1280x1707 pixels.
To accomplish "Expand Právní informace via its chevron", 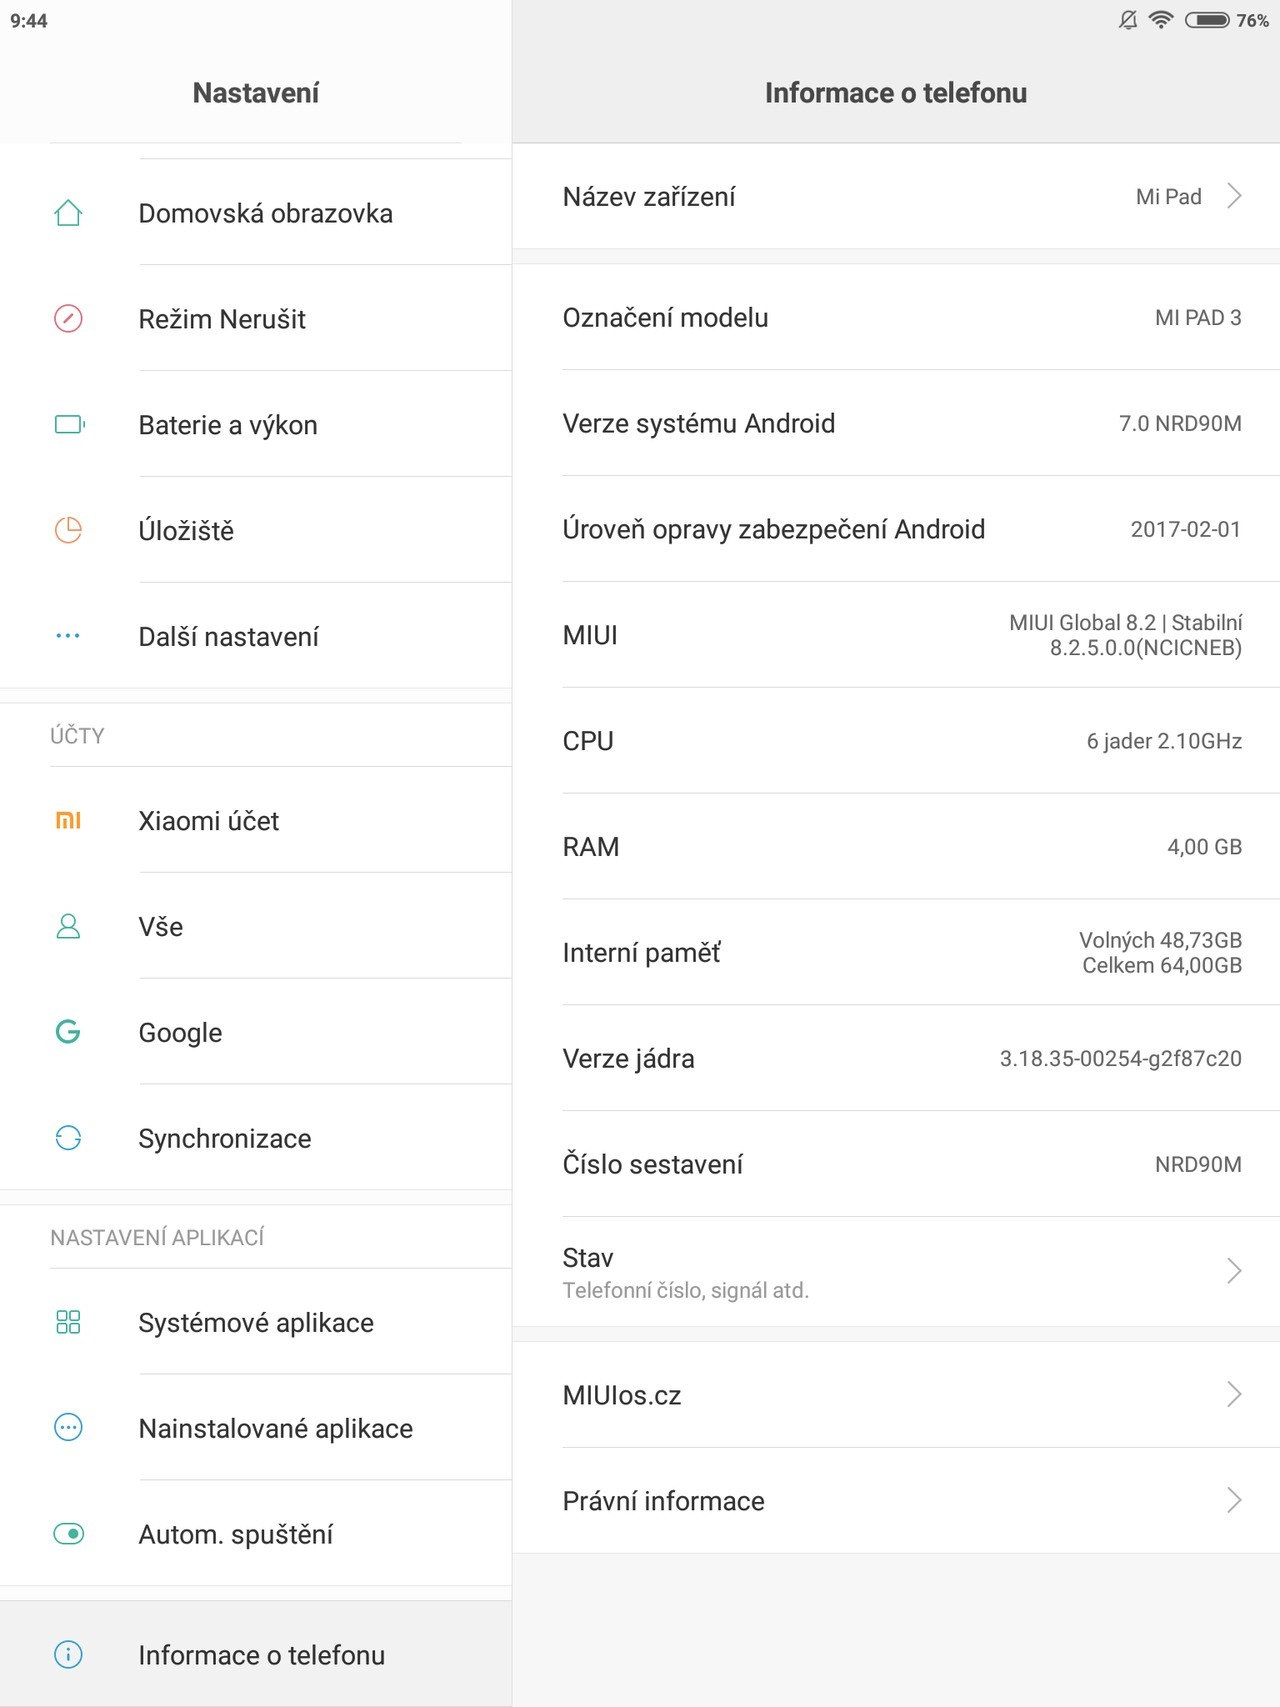I will coord(1236,1500).
